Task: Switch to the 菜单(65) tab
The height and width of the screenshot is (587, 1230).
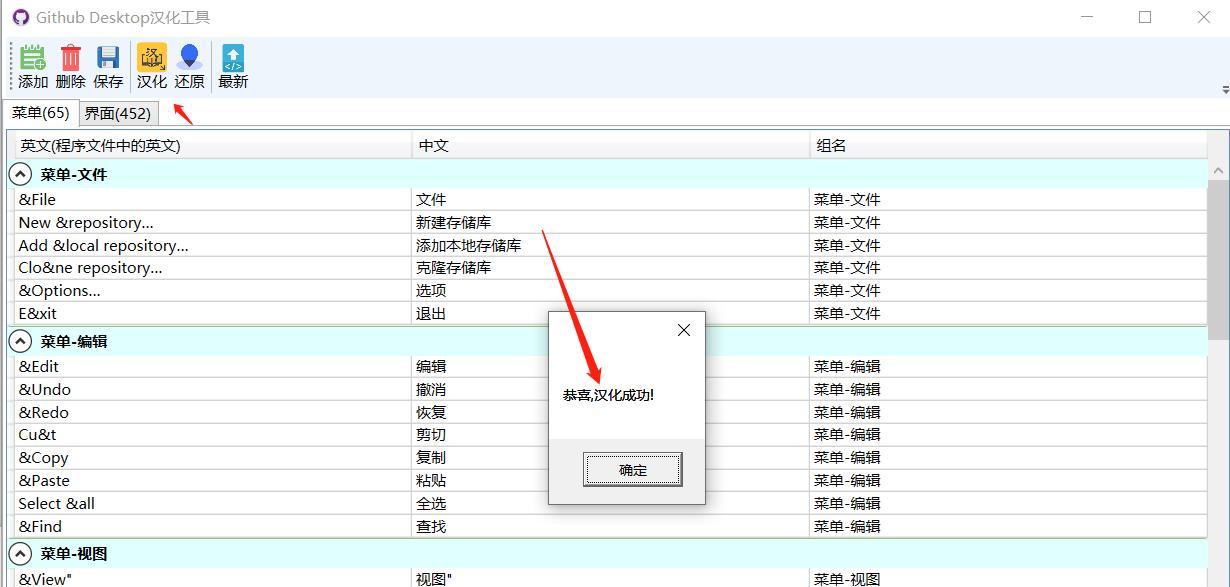Action: [40, 113]
